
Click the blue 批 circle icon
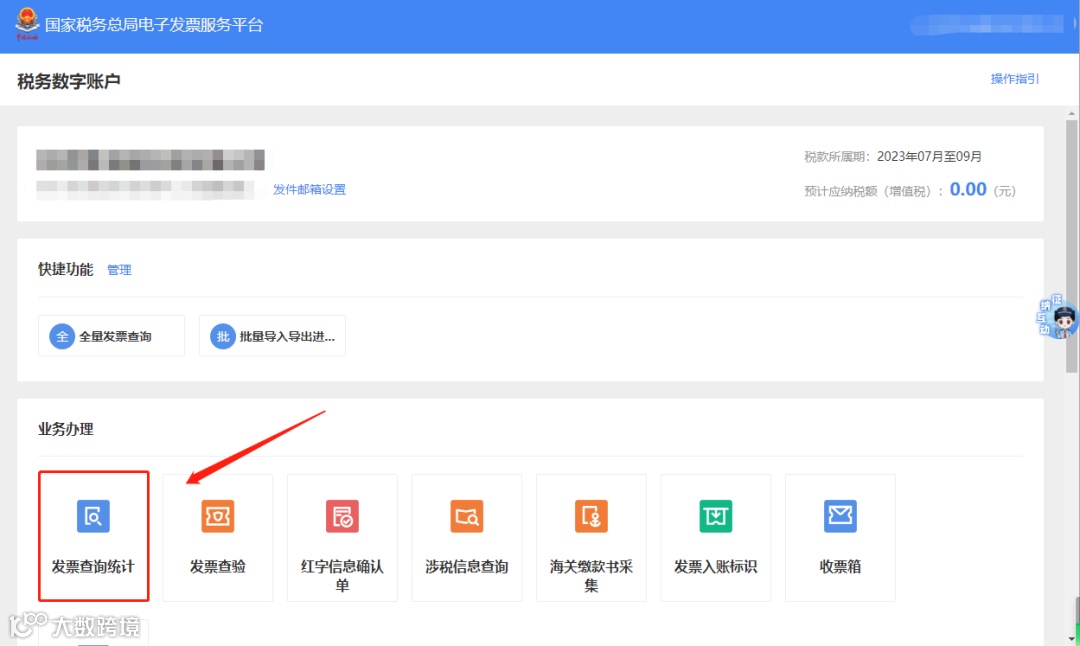[x=222, y=336]
